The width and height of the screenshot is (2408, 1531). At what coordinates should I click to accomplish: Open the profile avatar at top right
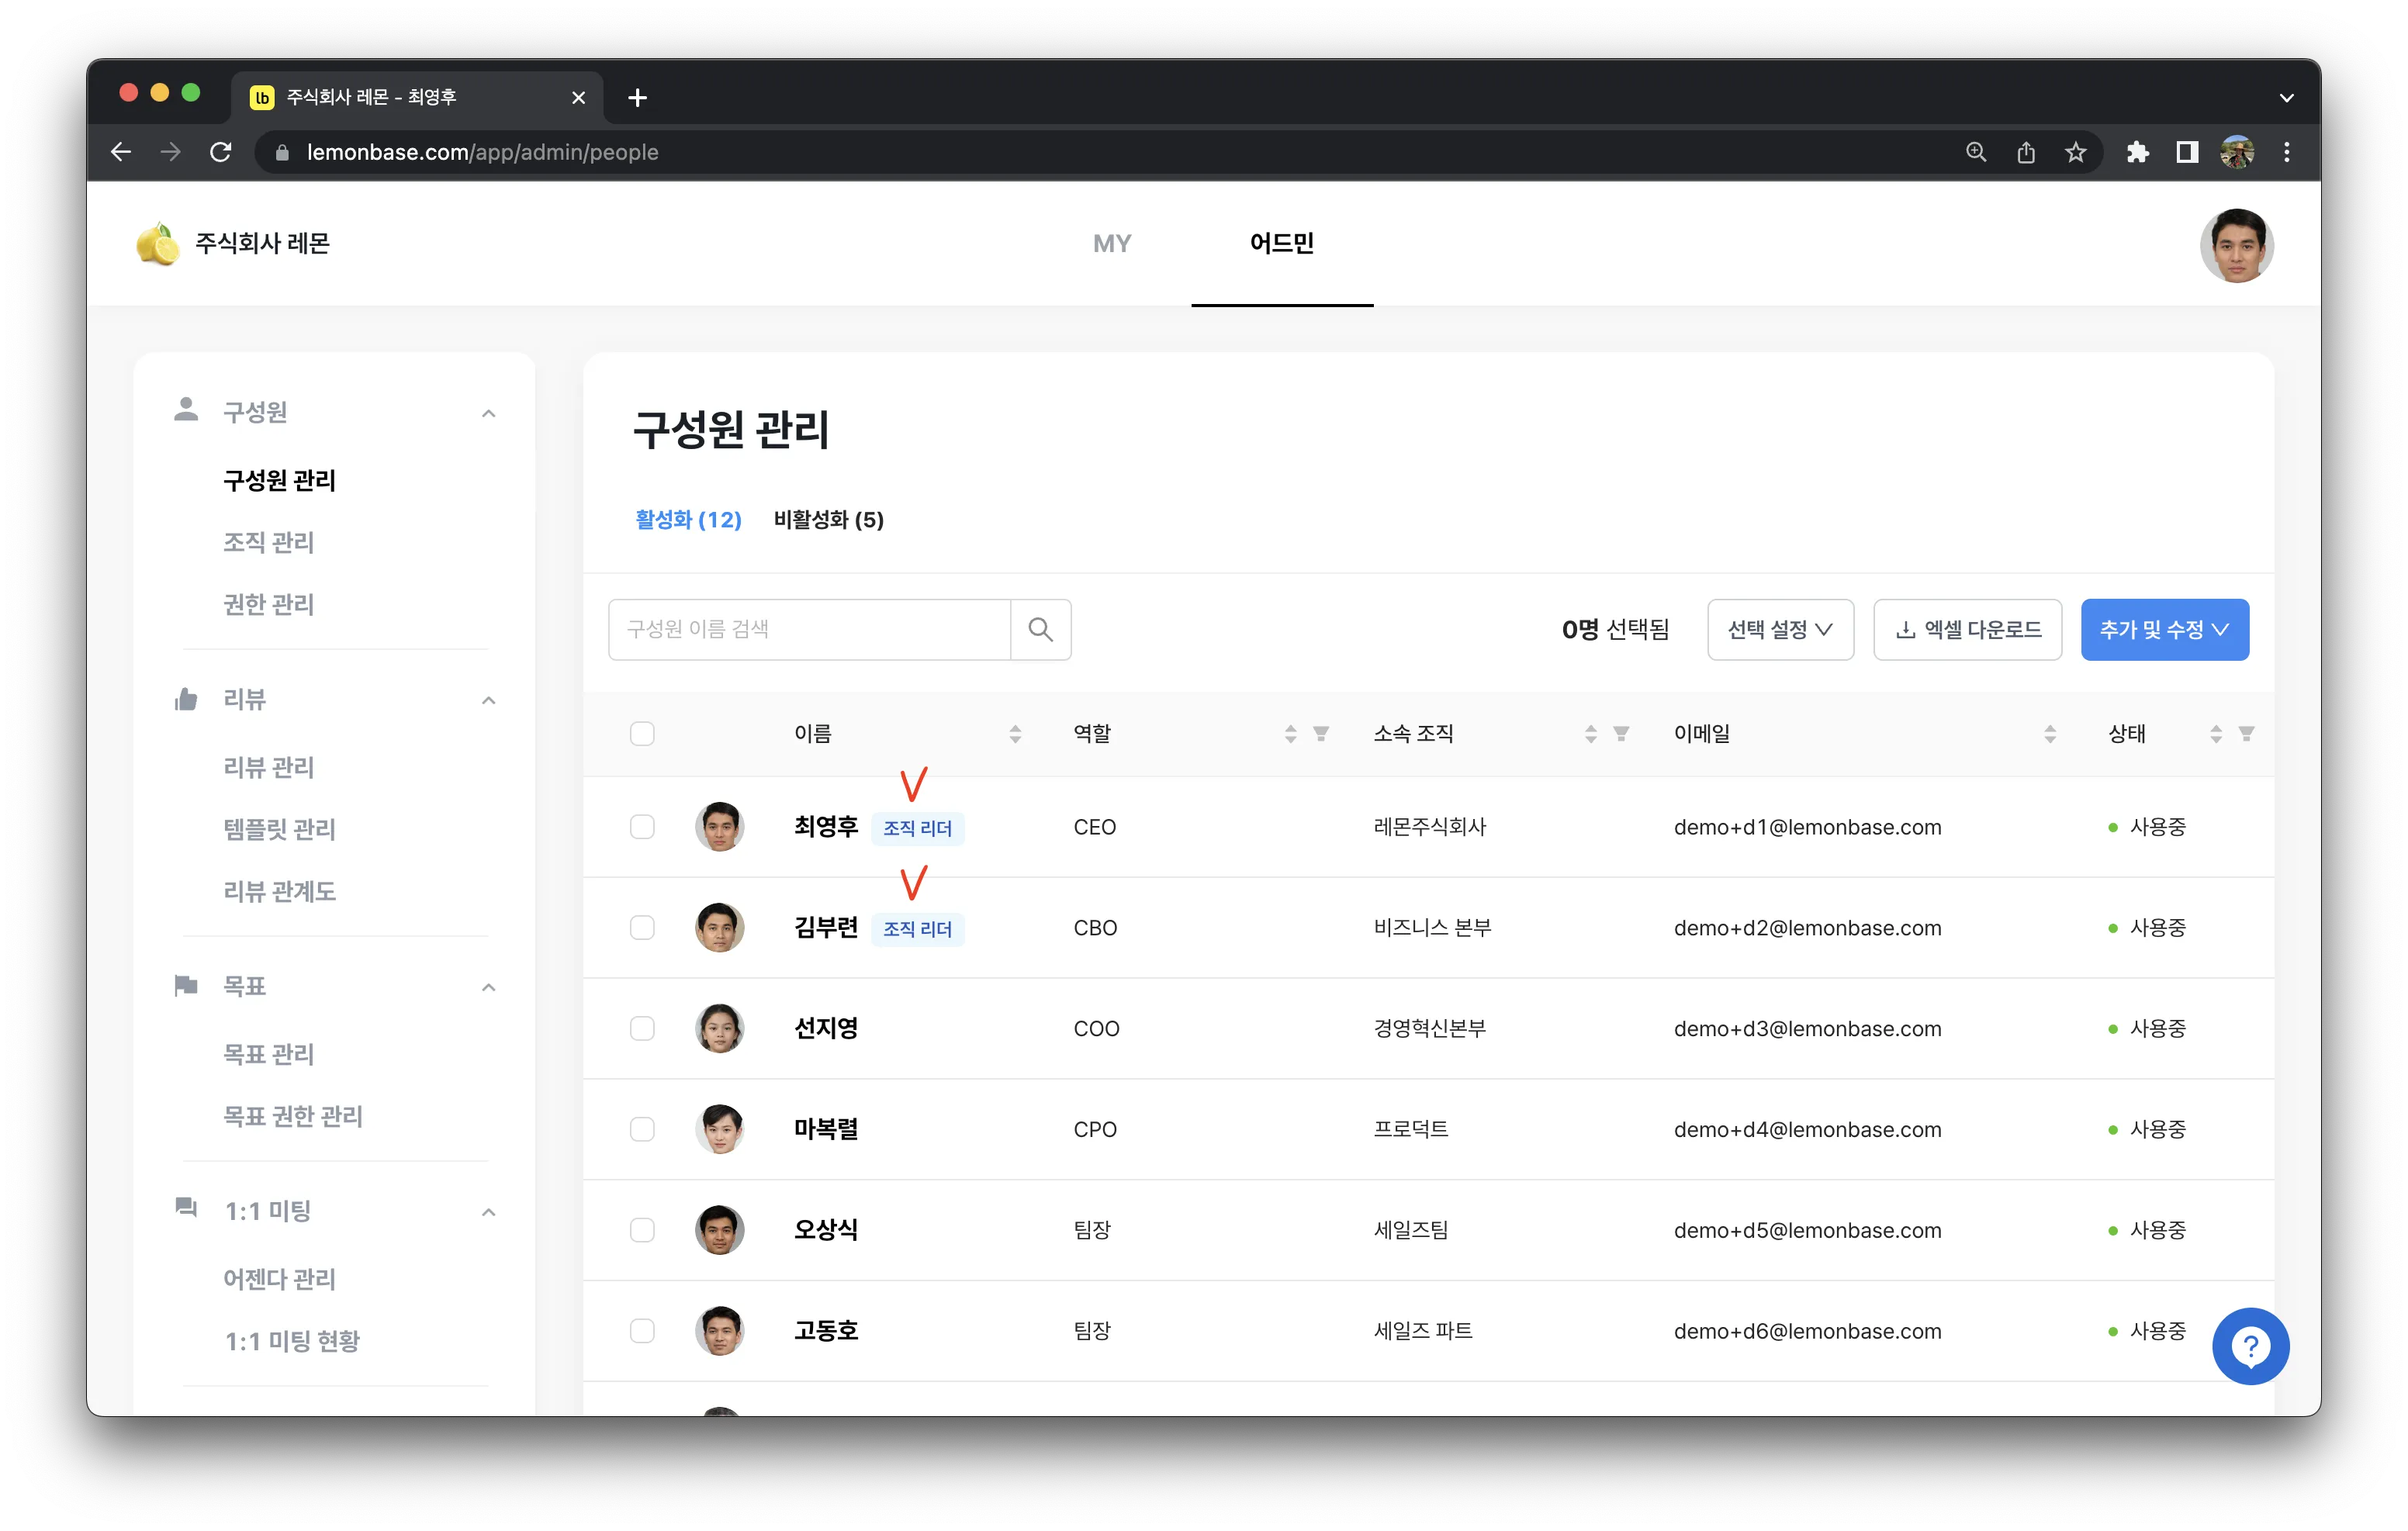pos(2236,245)
